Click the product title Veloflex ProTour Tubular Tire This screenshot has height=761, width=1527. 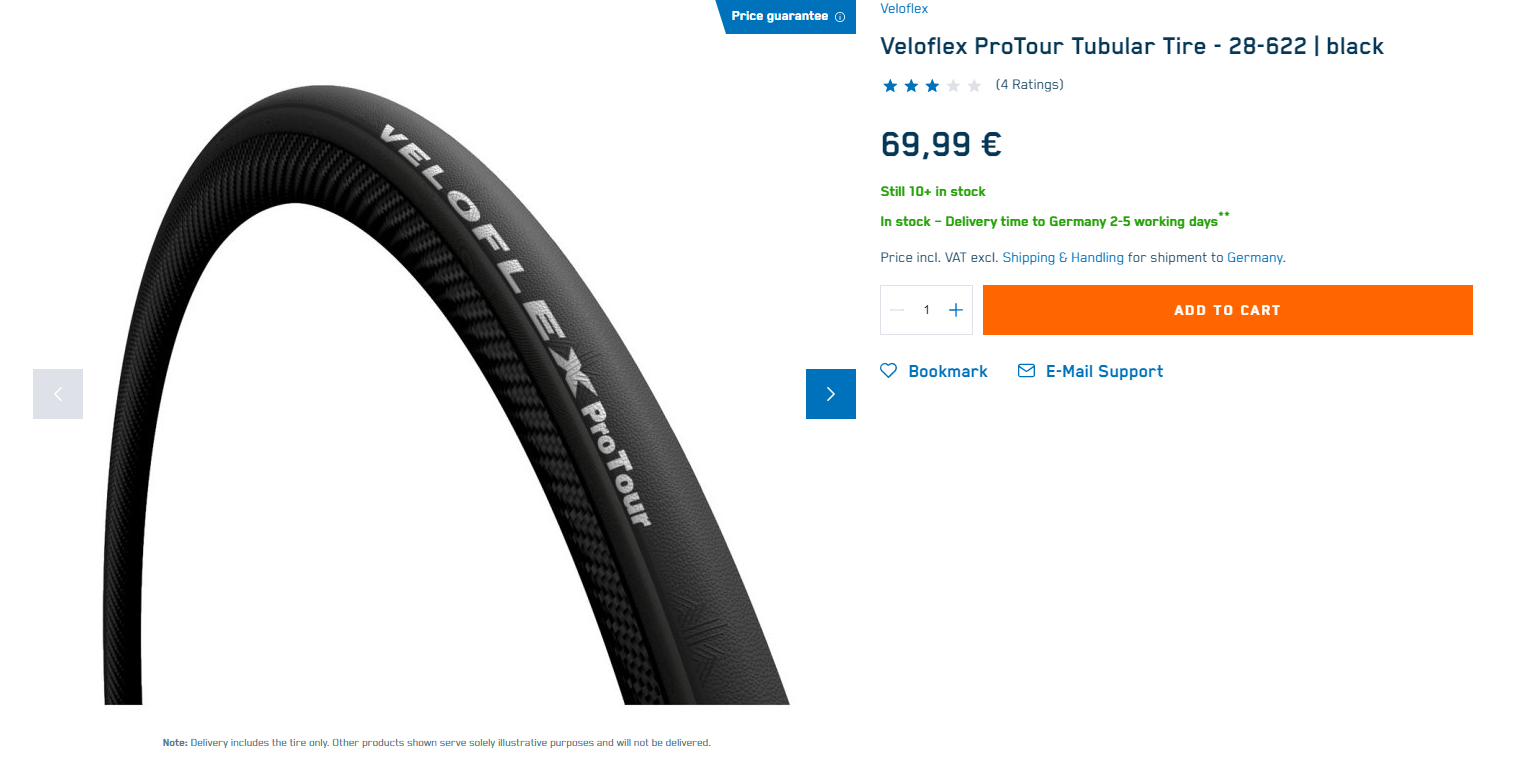pos(1132,46)
